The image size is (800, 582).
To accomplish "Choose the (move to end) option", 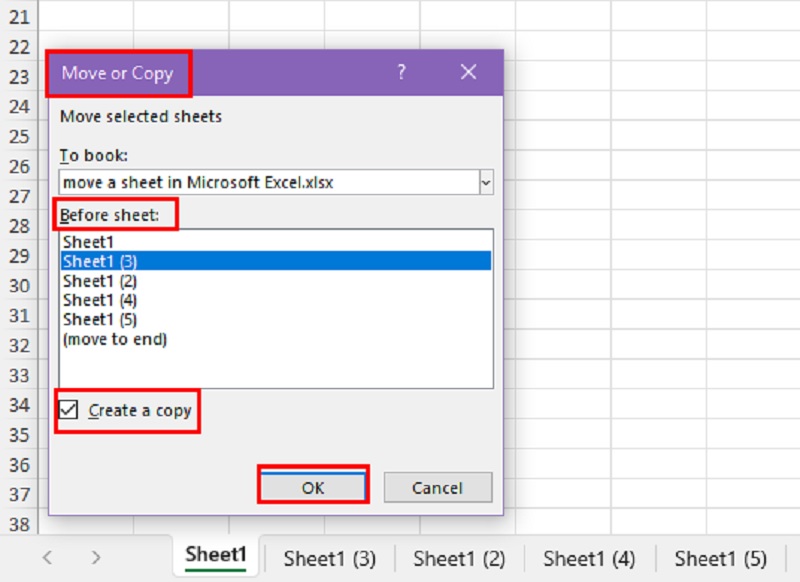I will pyautogui.click(x=114, y=339).
